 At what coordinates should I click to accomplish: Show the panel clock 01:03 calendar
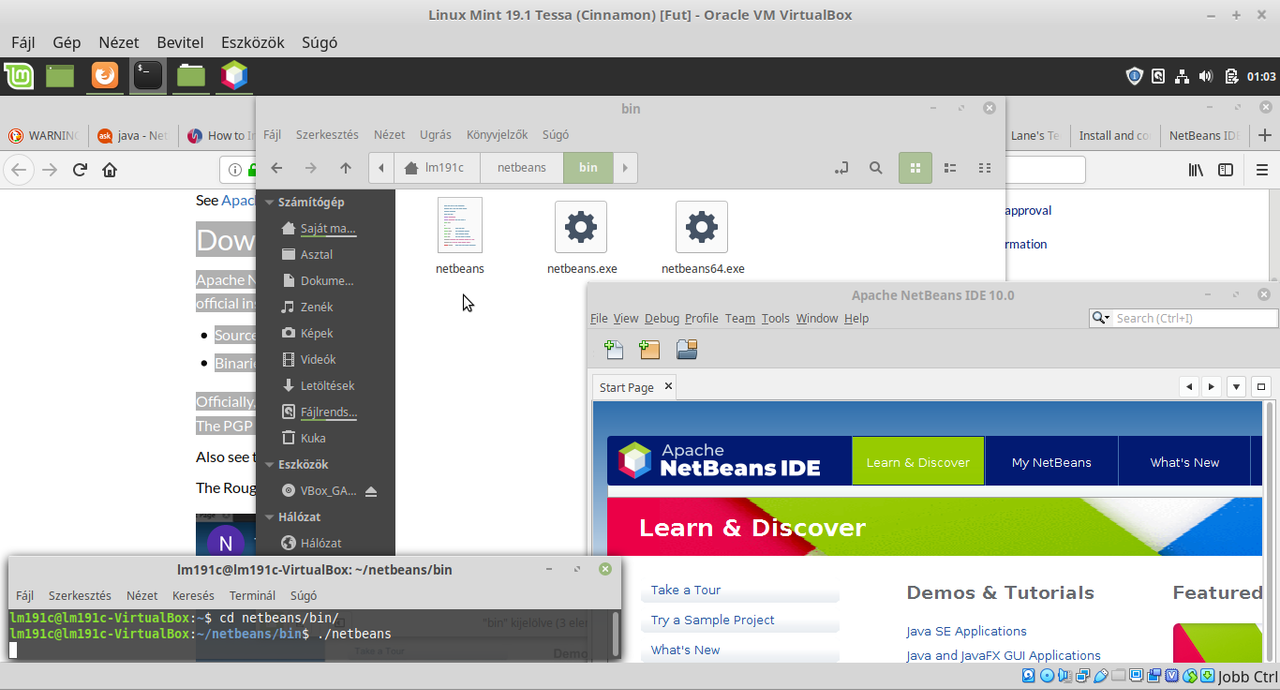1261,76
